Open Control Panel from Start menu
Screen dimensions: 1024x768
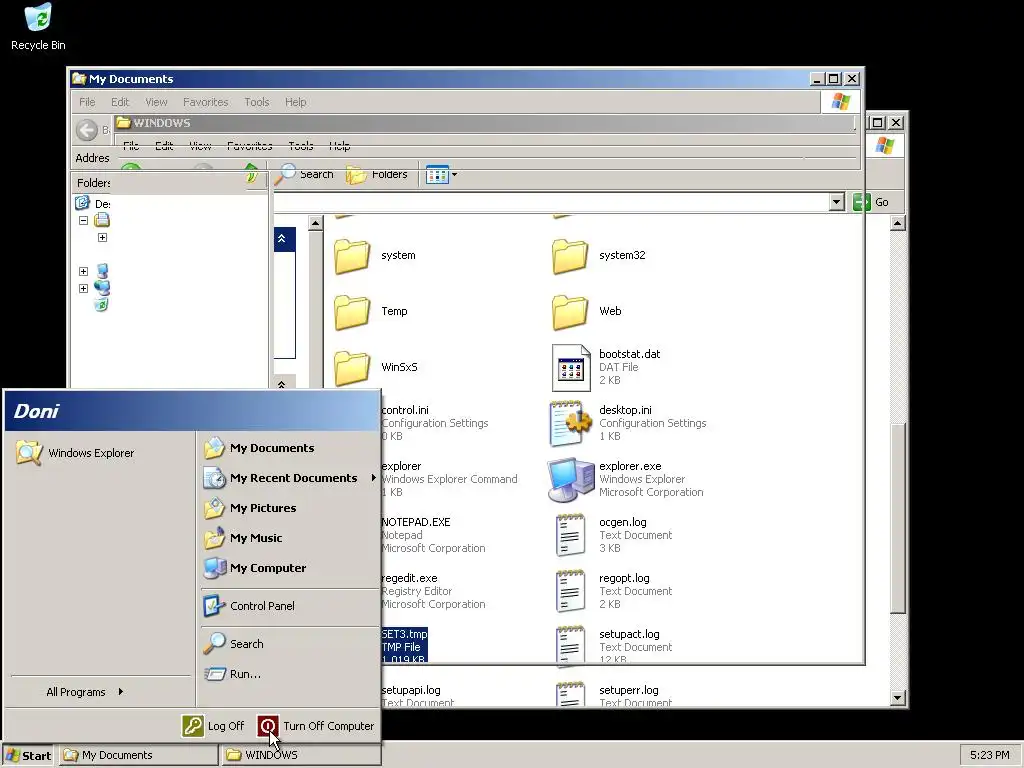click(x=249, y=606)
